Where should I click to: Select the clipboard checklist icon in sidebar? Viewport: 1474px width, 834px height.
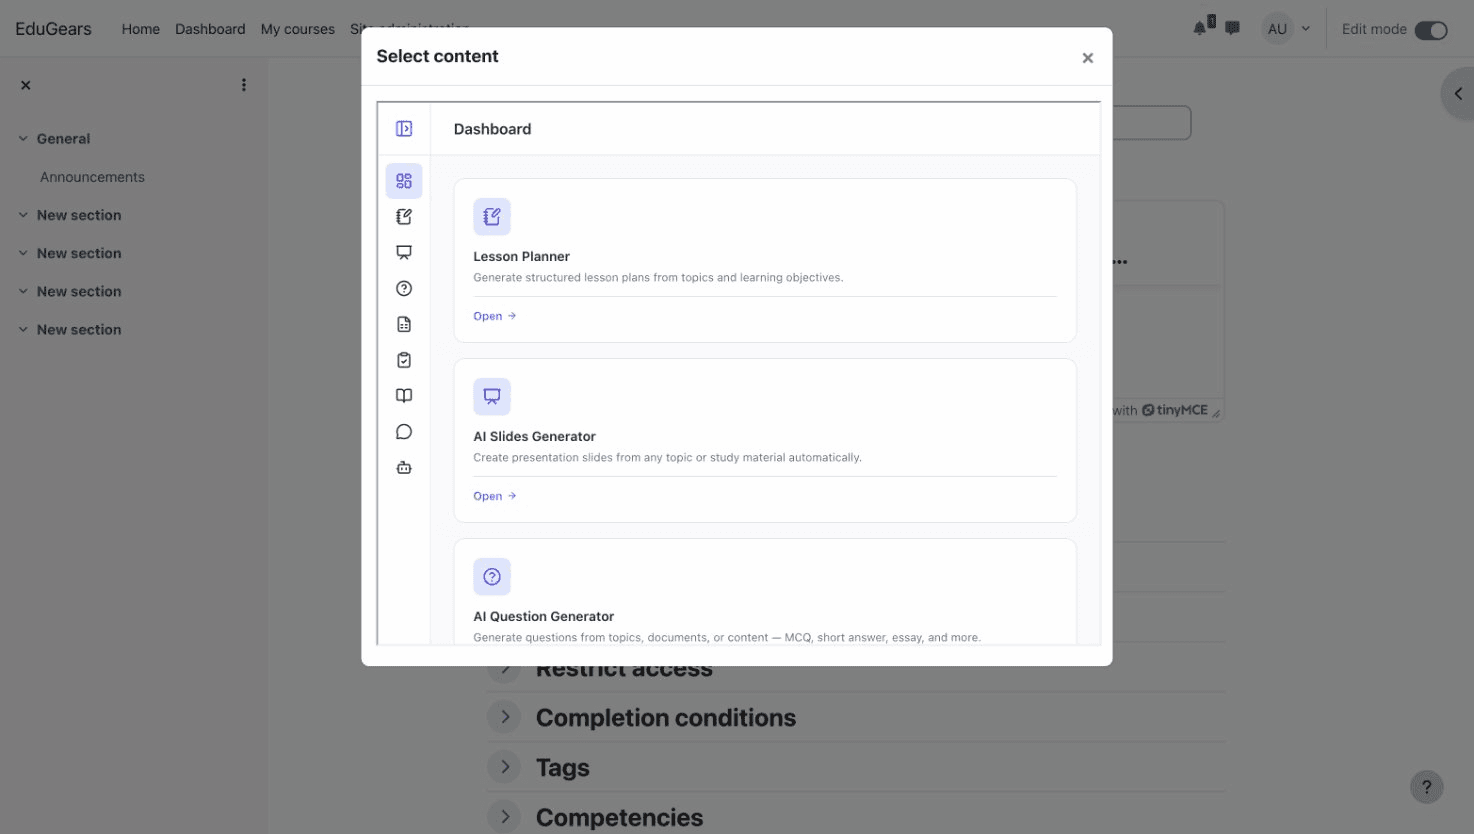click(403, 359)
